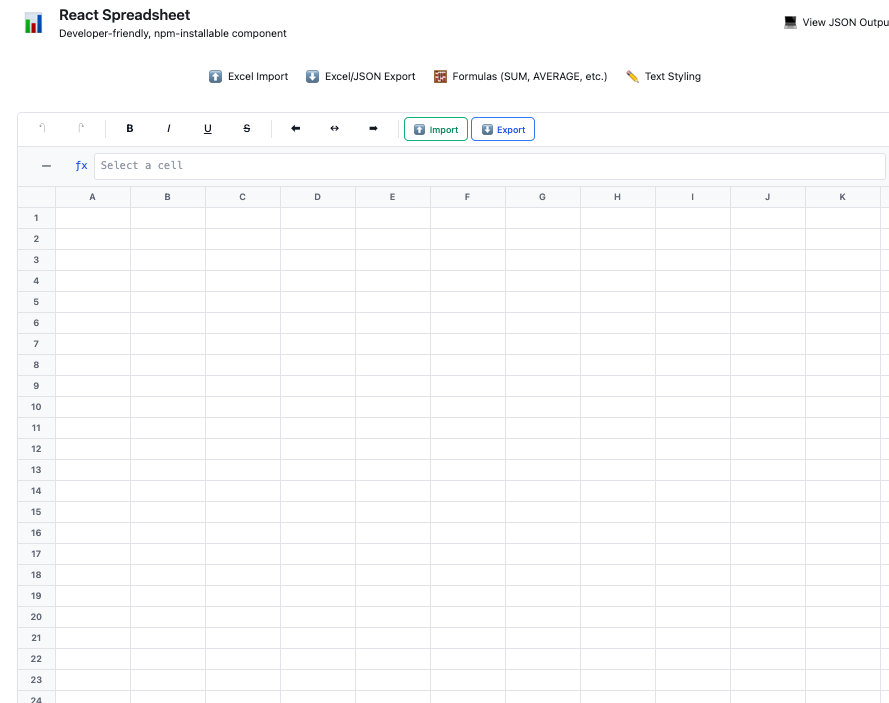Select cell C3 in the grid
Image resolution: width=889 pixels, height=703 pixels.
coord(243,260)
